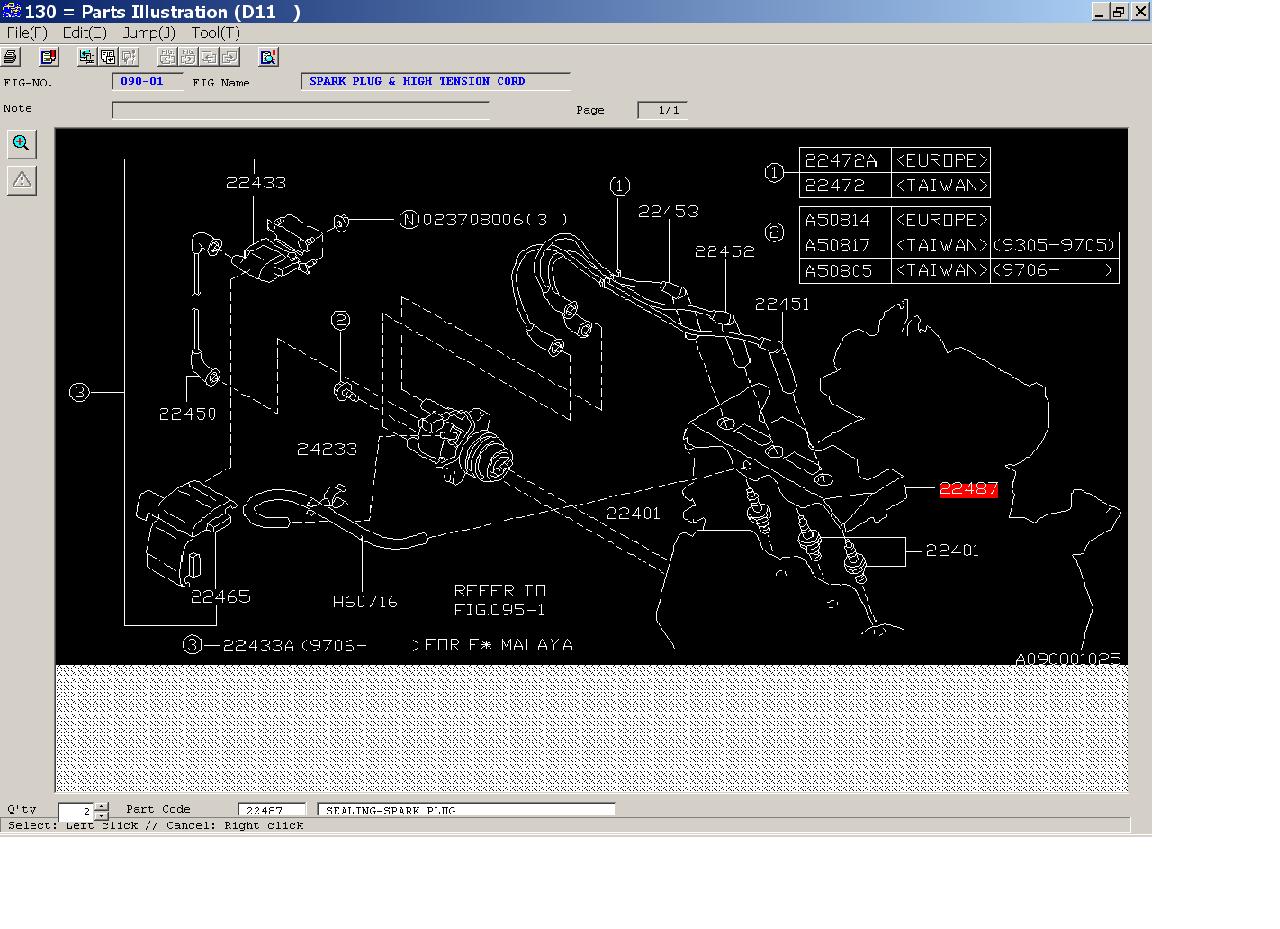The width and height of the screenshot is (1280, 929).
Task: Select part number 22401 near the distributor
Action: coord(634,513)
